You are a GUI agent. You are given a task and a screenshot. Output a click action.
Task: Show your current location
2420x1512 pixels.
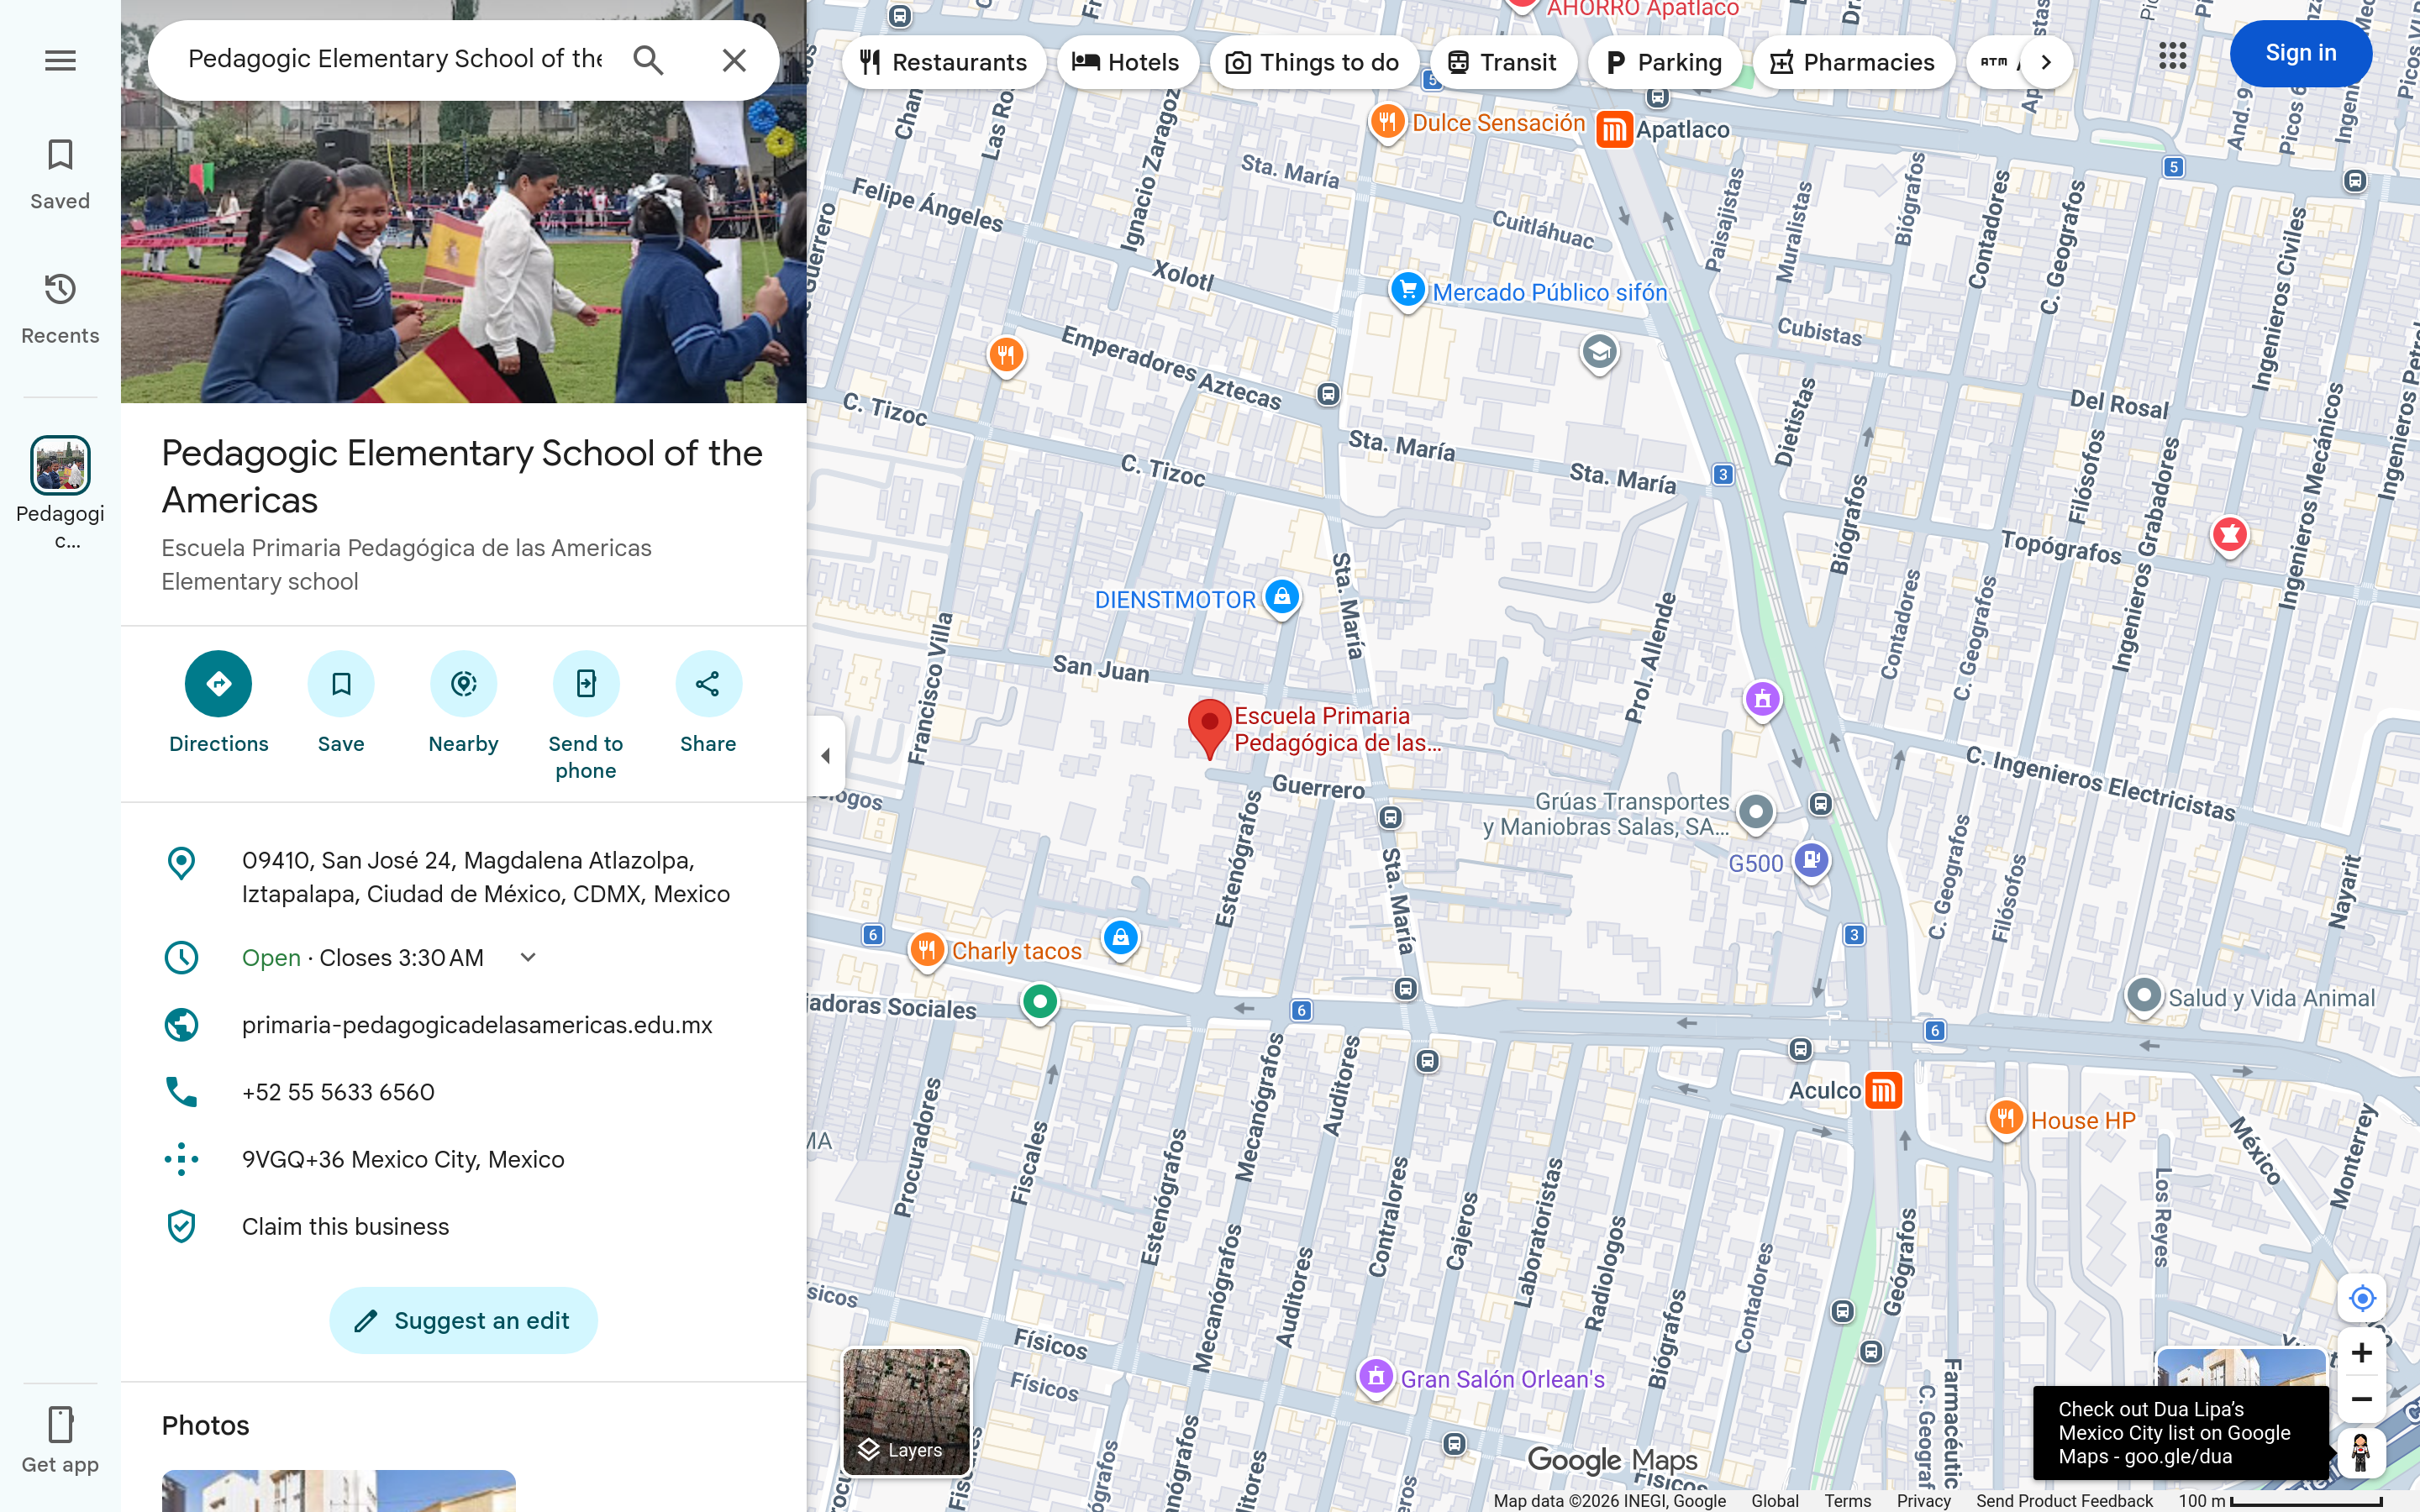tap(2362, 1298)
